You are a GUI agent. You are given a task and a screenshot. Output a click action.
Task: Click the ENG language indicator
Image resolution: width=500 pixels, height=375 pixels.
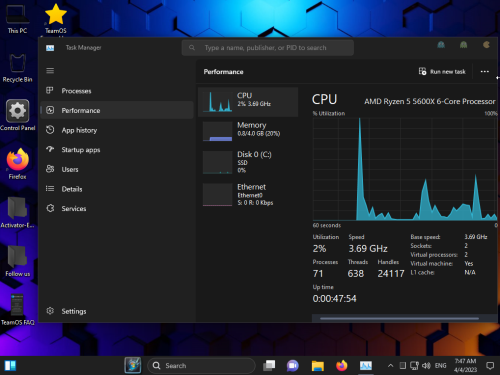[440, 366]
